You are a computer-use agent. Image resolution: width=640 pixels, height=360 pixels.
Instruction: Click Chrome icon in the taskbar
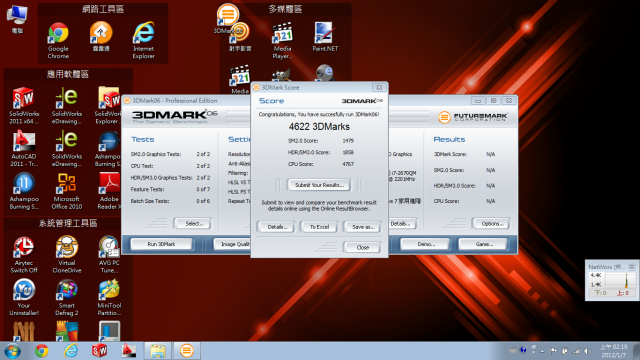tap(41, 351)
